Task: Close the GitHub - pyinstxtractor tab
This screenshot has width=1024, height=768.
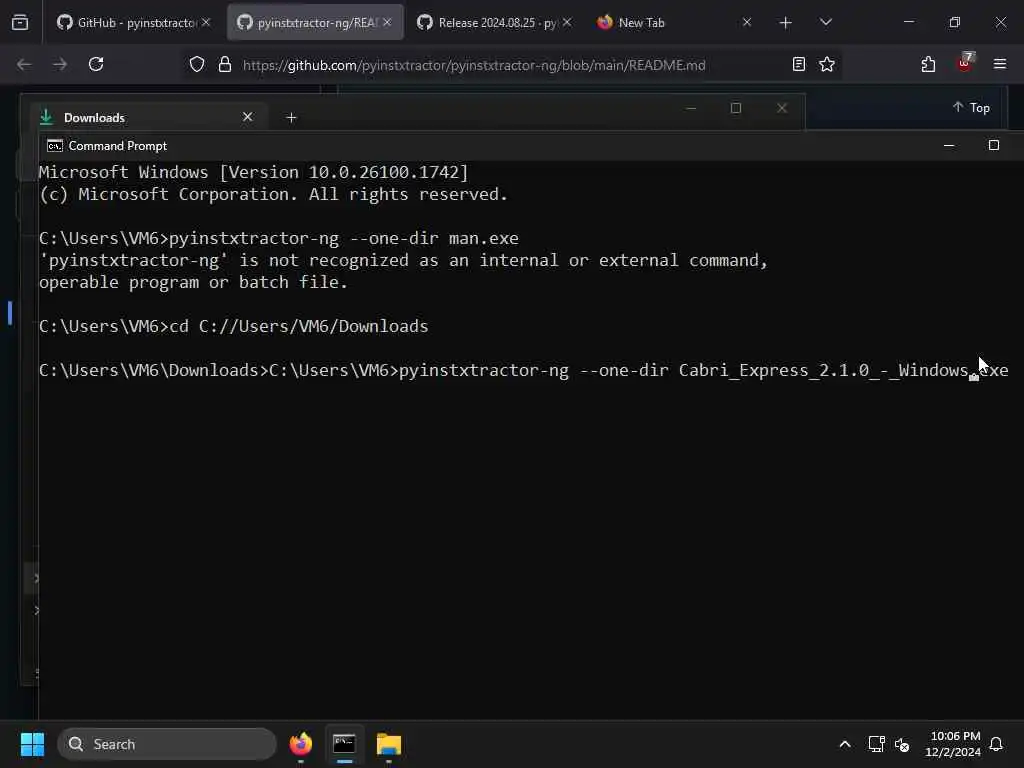Action: coord(206,22)
